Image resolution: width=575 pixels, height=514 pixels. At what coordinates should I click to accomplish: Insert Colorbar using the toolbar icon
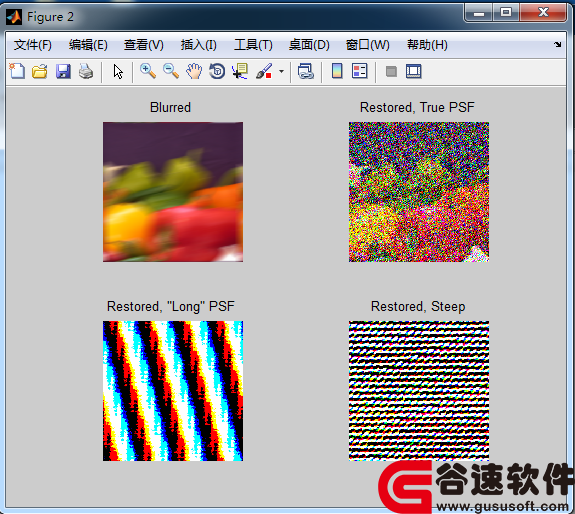(x=337, y=71)
